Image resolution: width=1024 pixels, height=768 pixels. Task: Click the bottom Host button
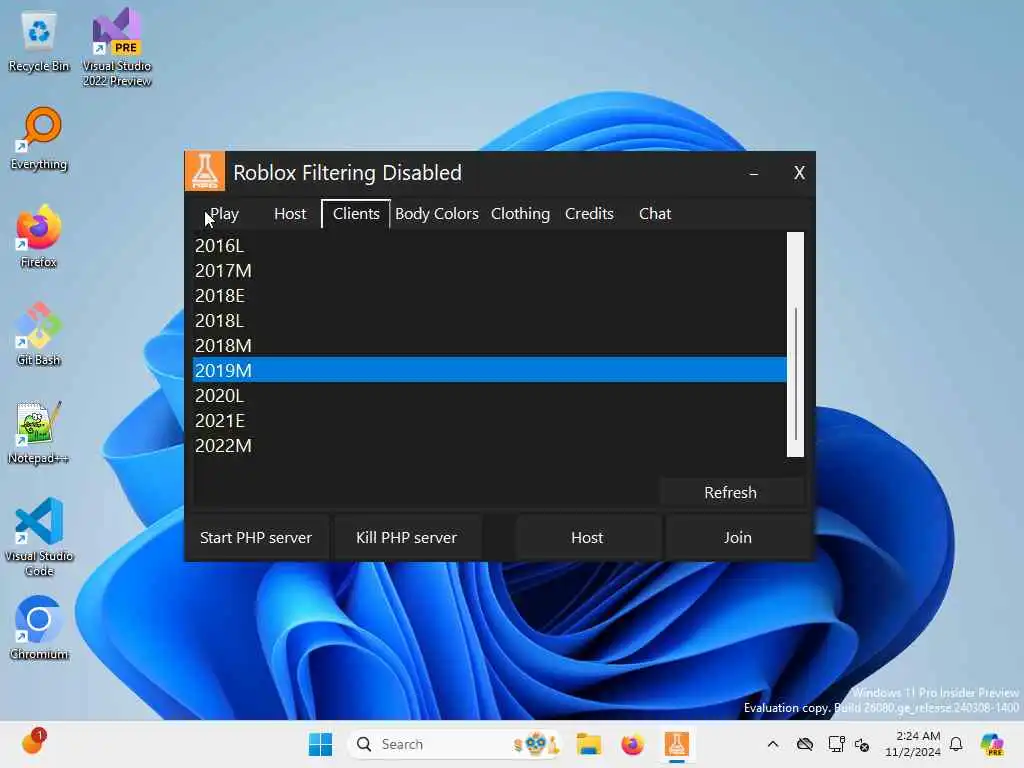pos(587,537)
